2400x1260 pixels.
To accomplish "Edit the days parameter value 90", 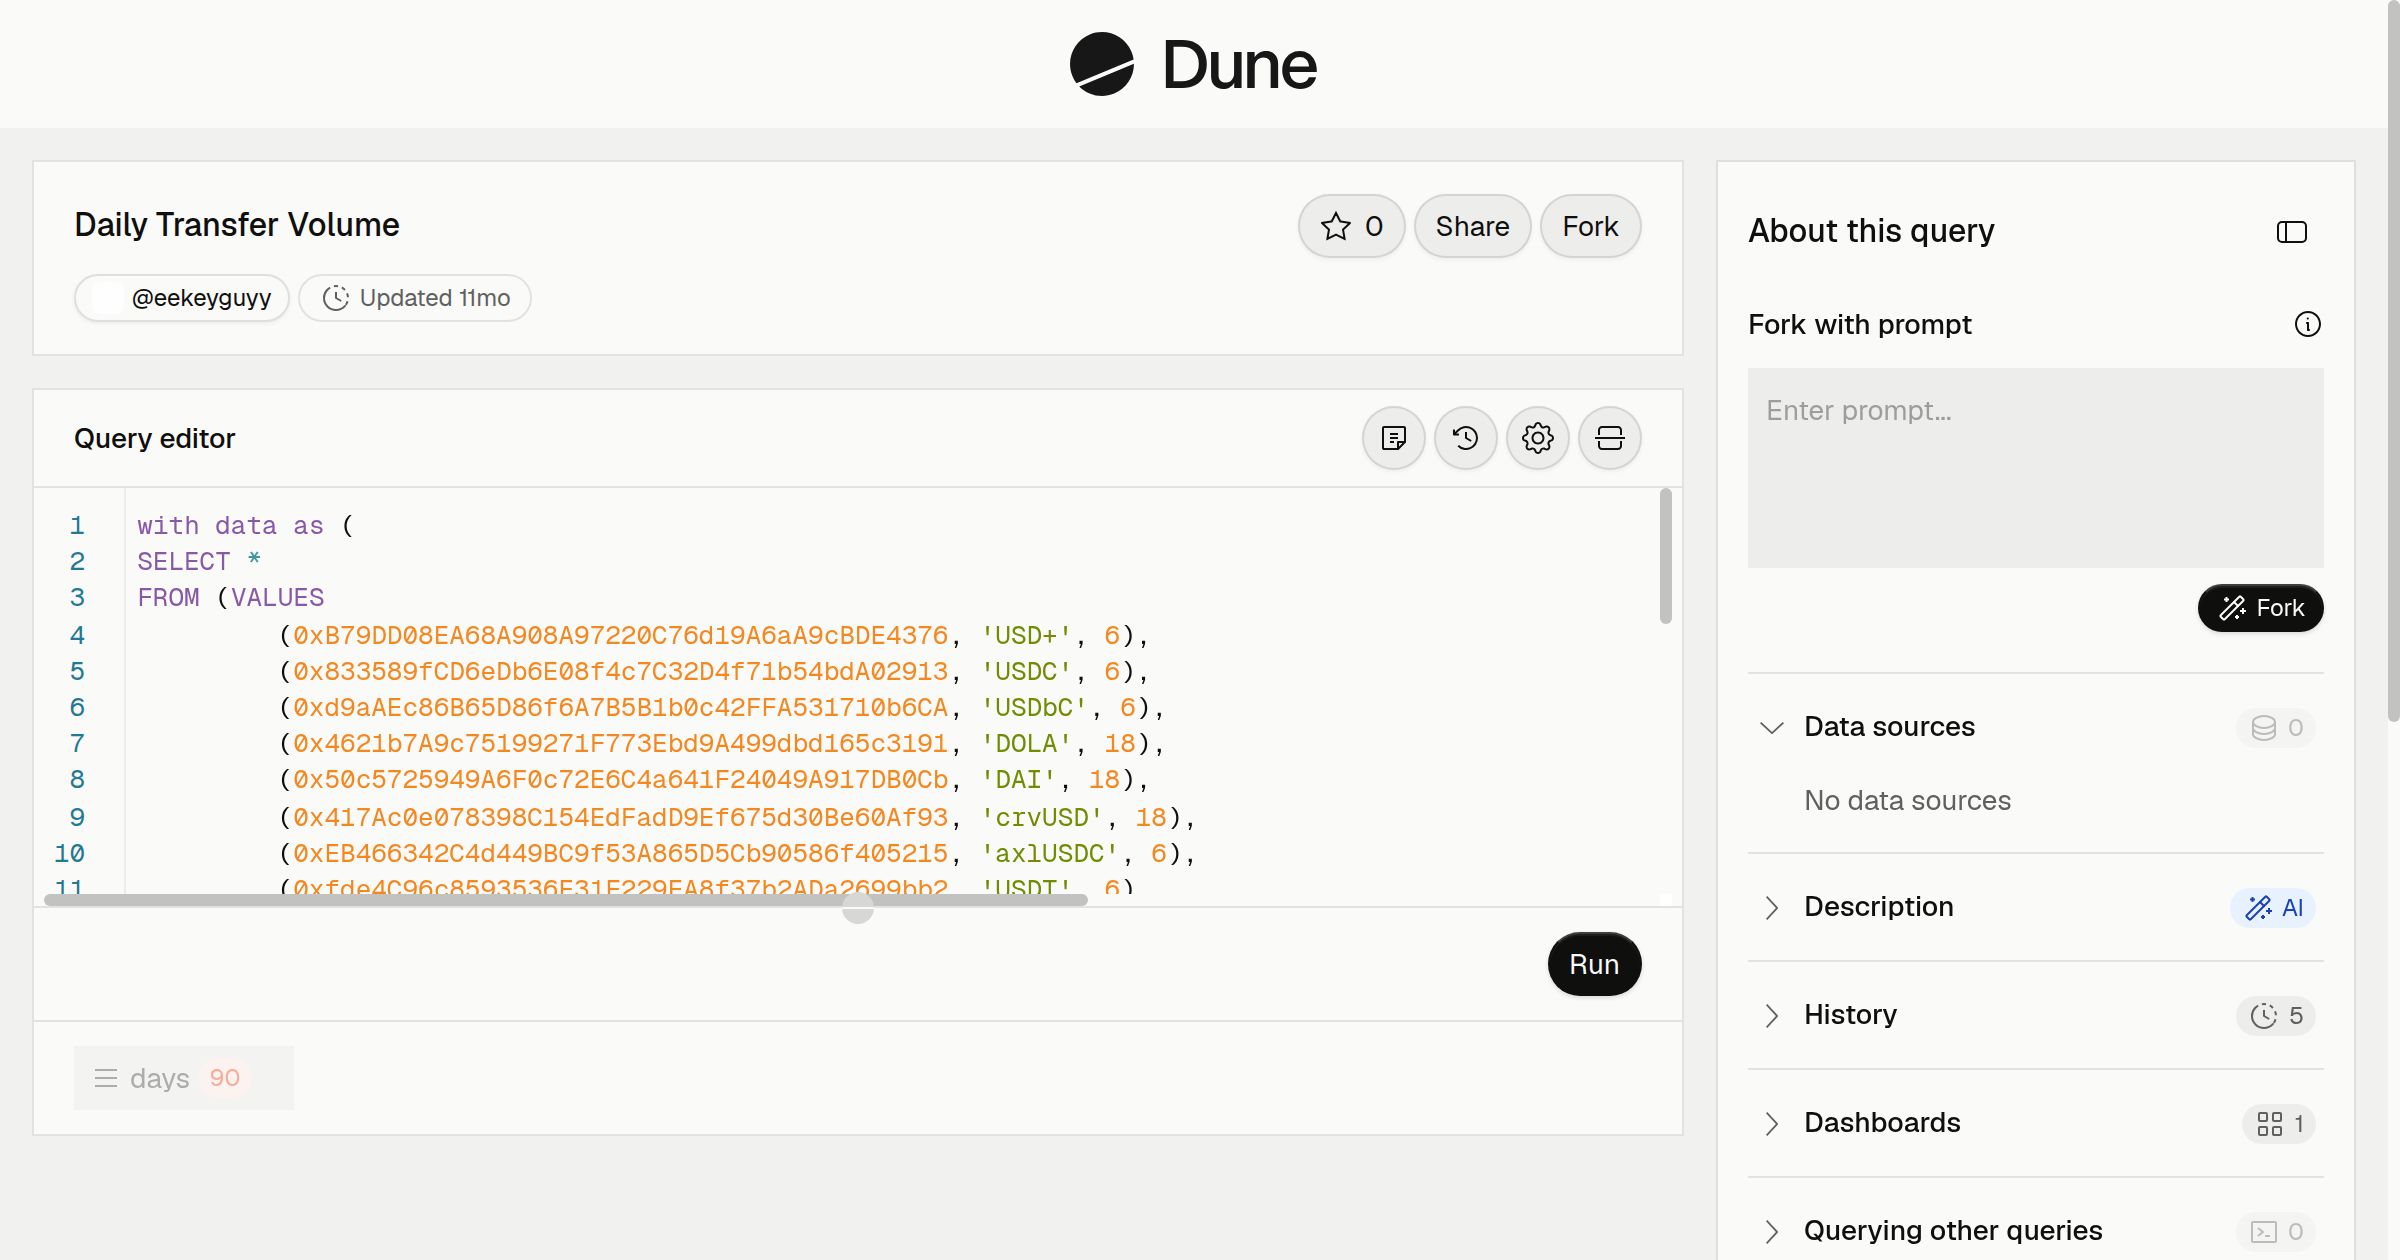I will 224,1078.
